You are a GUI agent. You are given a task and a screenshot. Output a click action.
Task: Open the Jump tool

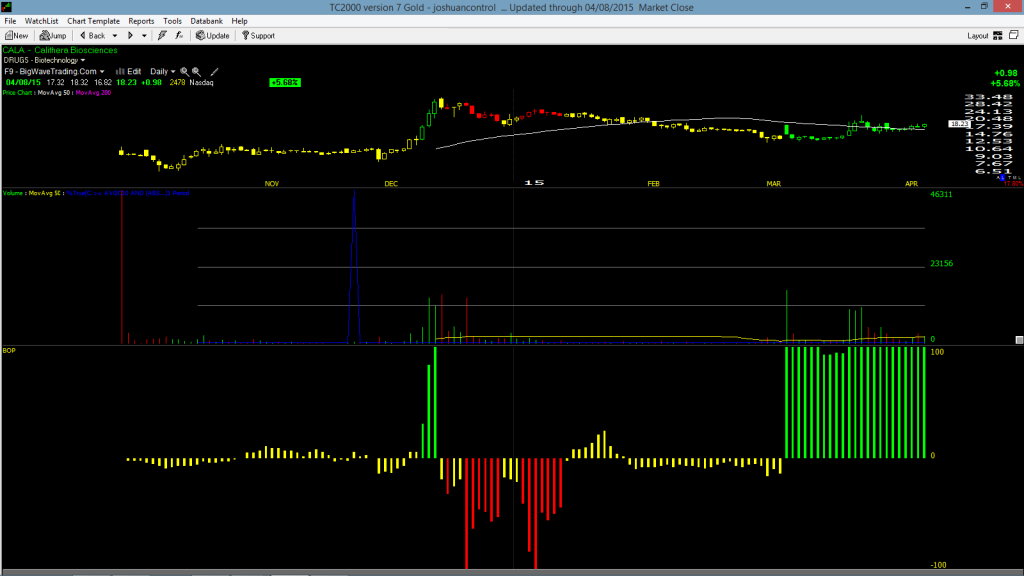point(53,36)
